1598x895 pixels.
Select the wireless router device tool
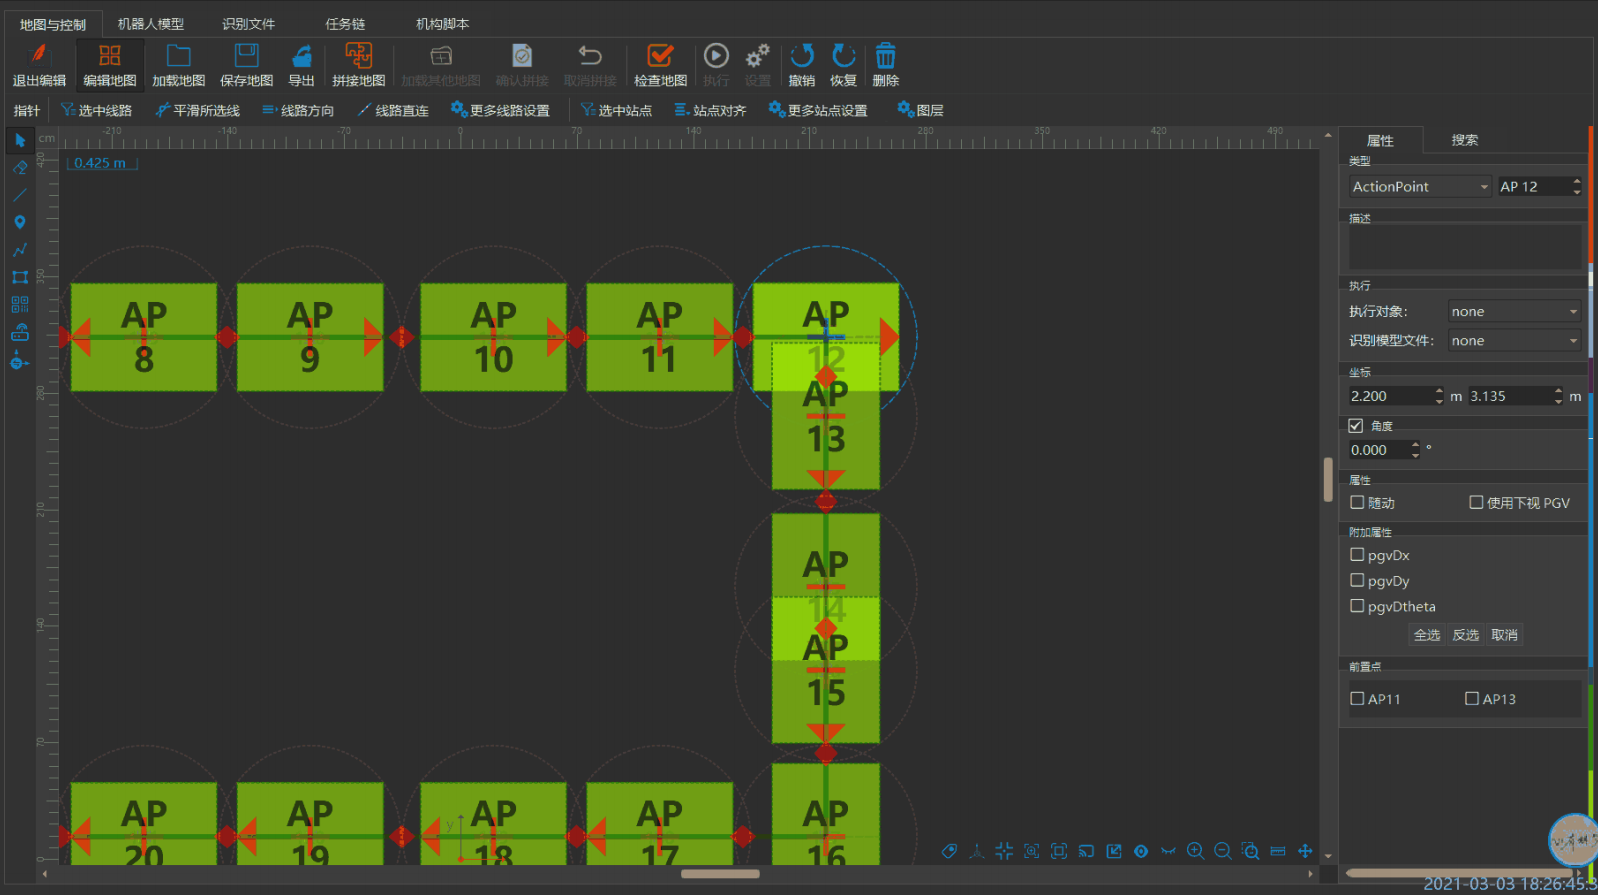tap(20, 332)
